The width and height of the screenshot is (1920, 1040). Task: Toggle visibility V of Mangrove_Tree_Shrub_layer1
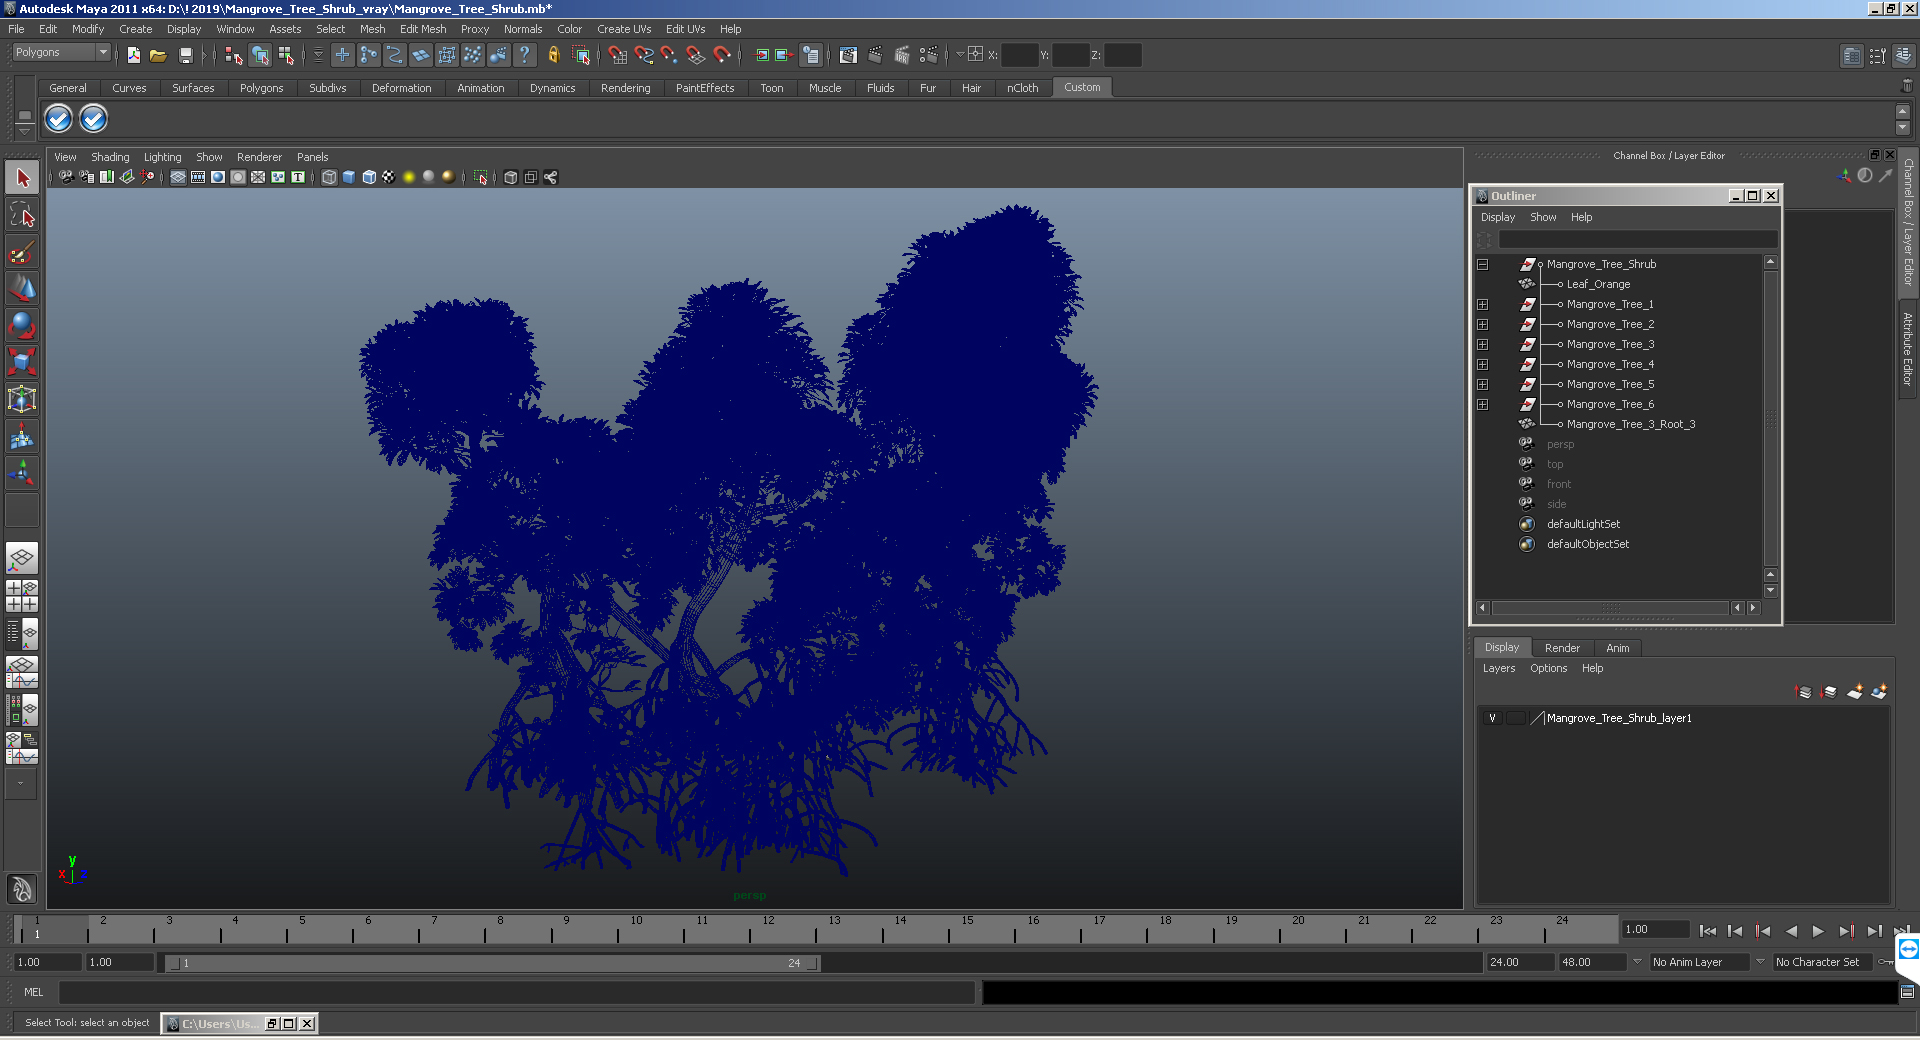click(1492, 718)
